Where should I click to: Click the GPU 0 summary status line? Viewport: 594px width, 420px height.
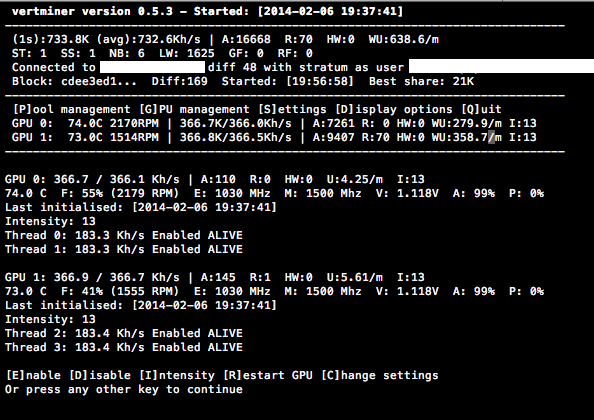click(274, 123)
